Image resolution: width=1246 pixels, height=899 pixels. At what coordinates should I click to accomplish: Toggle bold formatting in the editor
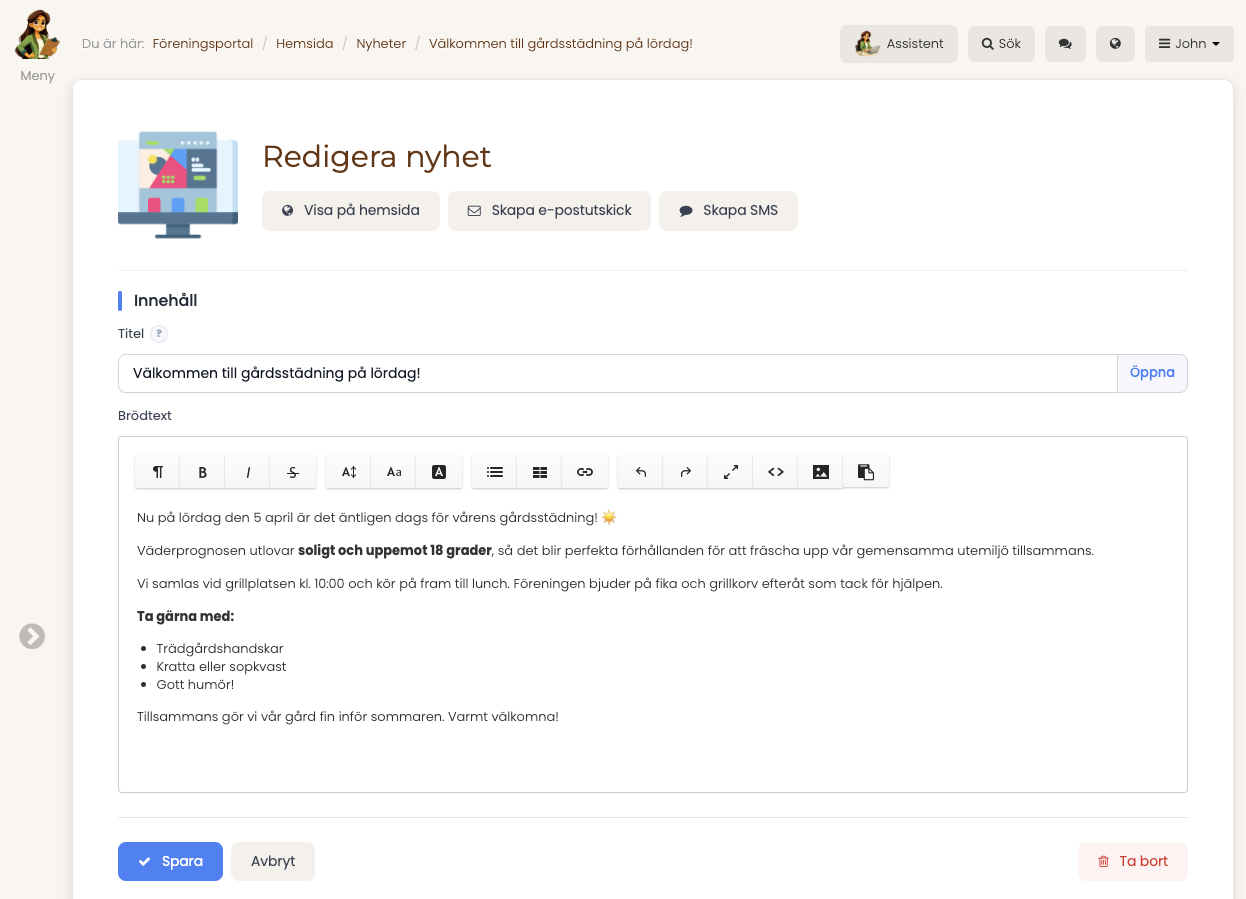pyautogui.click(x=202, y=472)
